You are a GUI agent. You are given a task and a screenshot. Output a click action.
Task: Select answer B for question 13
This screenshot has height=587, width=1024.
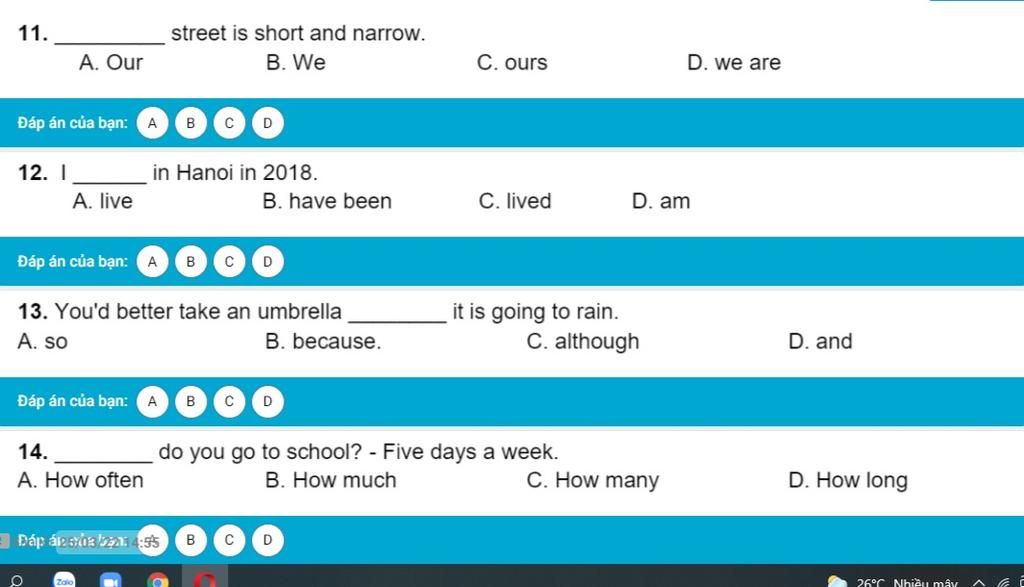191,401
